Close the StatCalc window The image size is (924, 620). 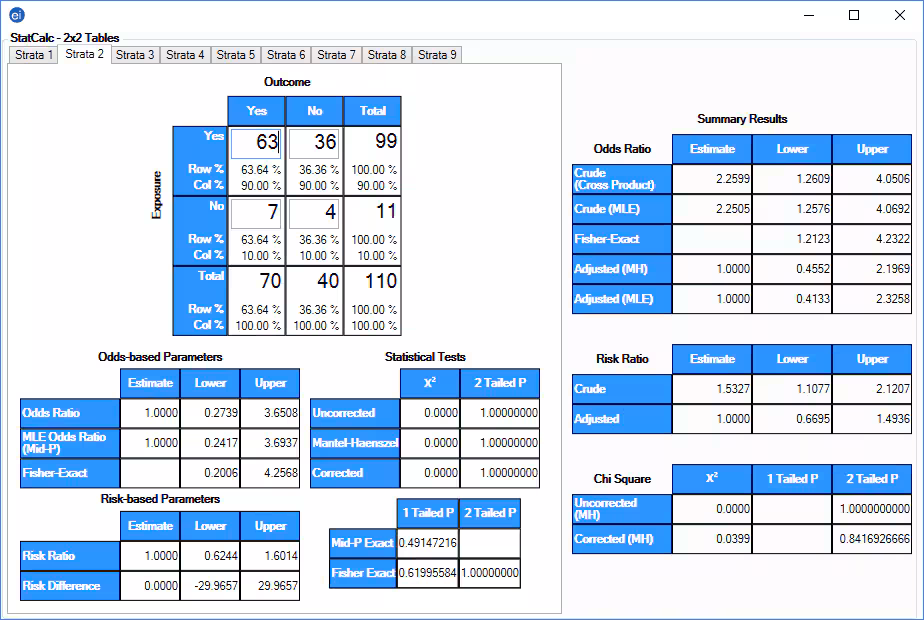tap(899, 15)
